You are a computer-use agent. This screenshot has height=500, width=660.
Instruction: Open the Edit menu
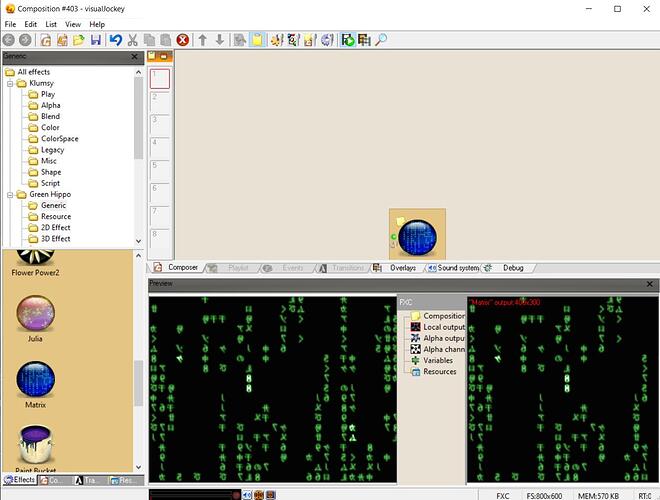(x=30, y=24)
